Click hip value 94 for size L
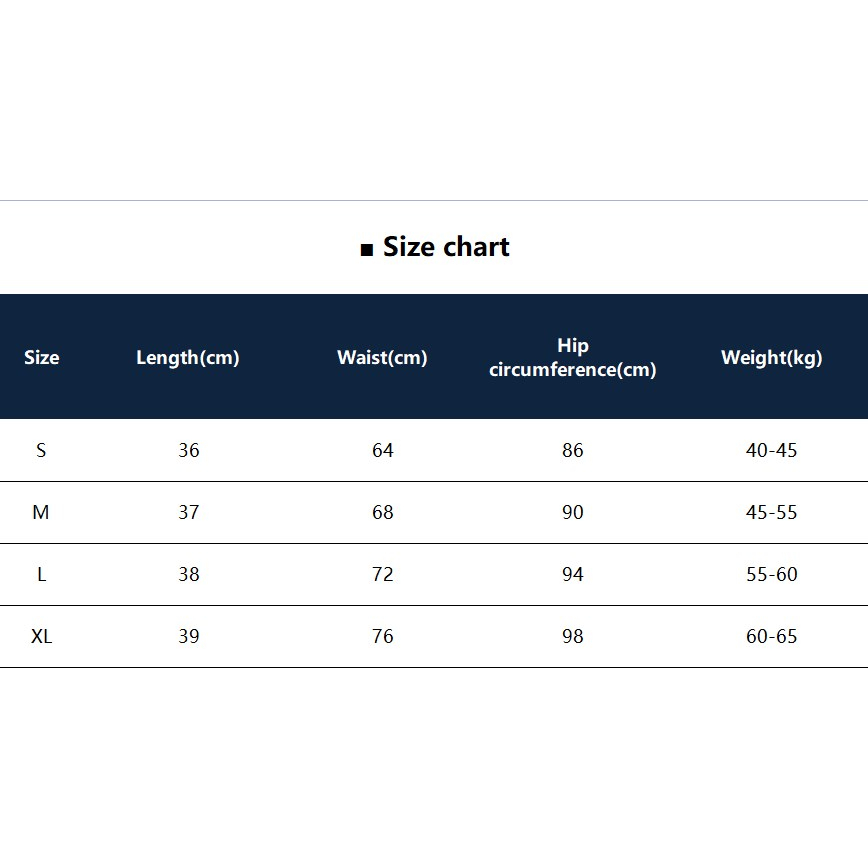Screen dimensions: 868x868 click(x=572, y=574)
